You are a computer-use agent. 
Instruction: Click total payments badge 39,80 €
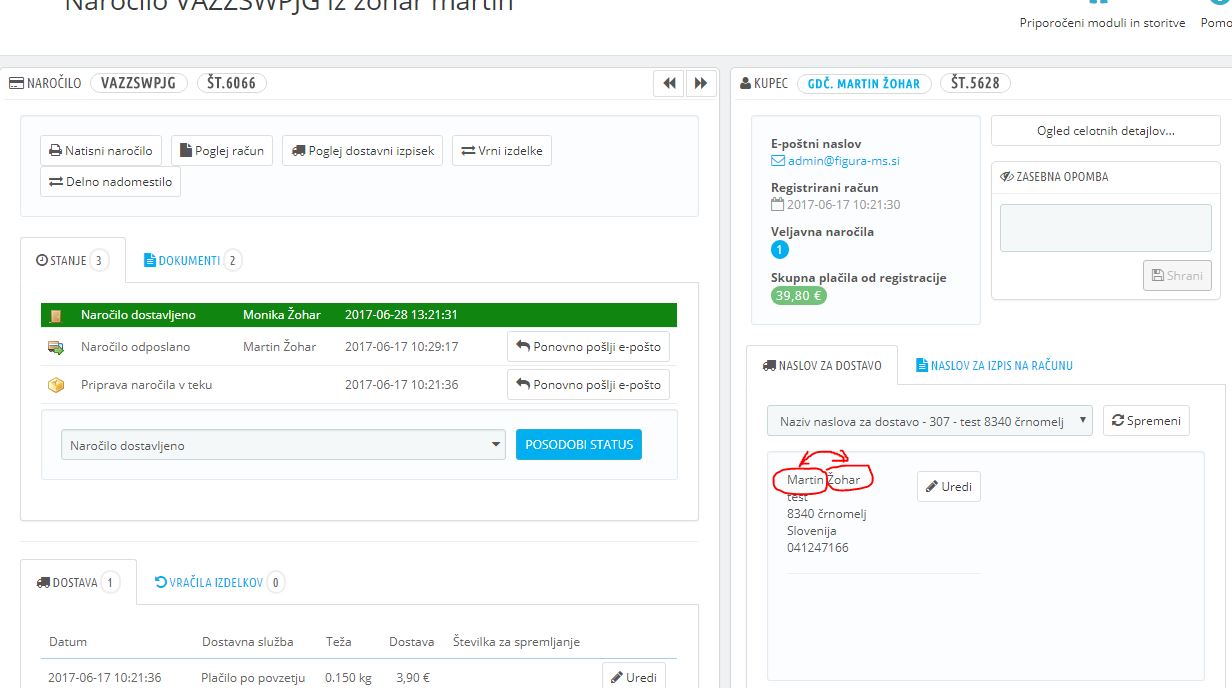coord(799,296)
